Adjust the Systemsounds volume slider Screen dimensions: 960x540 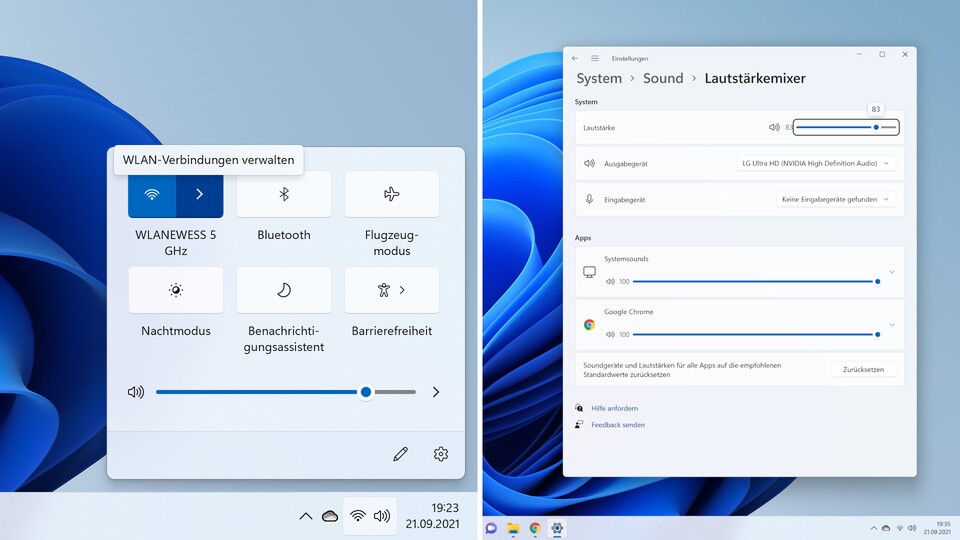coord(757,282)
